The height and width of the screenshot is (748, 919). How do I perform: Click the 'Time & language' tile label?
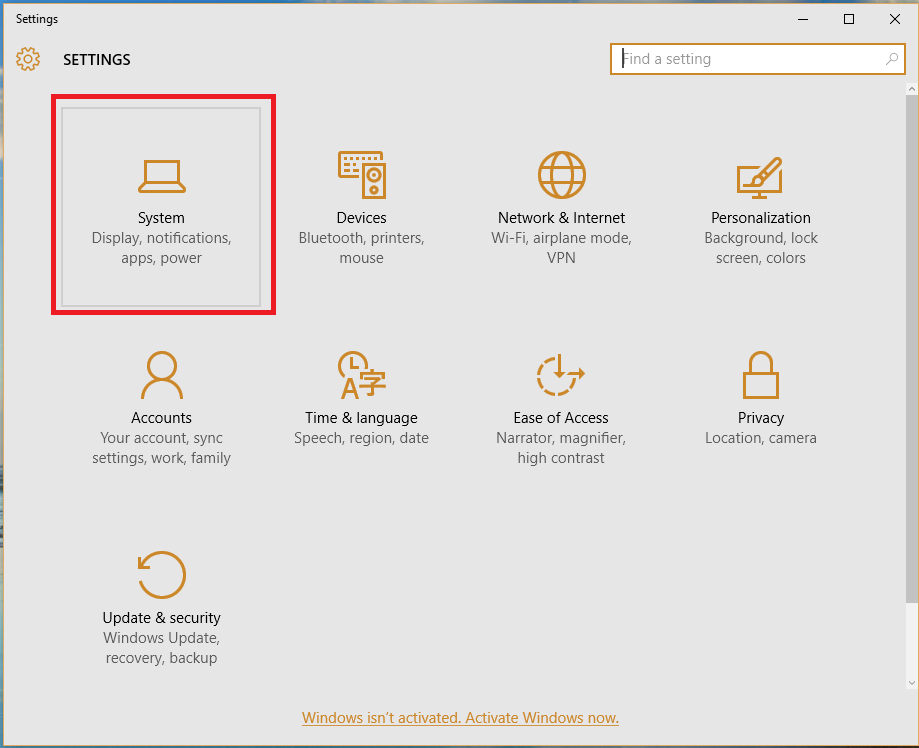click(362, 418)
